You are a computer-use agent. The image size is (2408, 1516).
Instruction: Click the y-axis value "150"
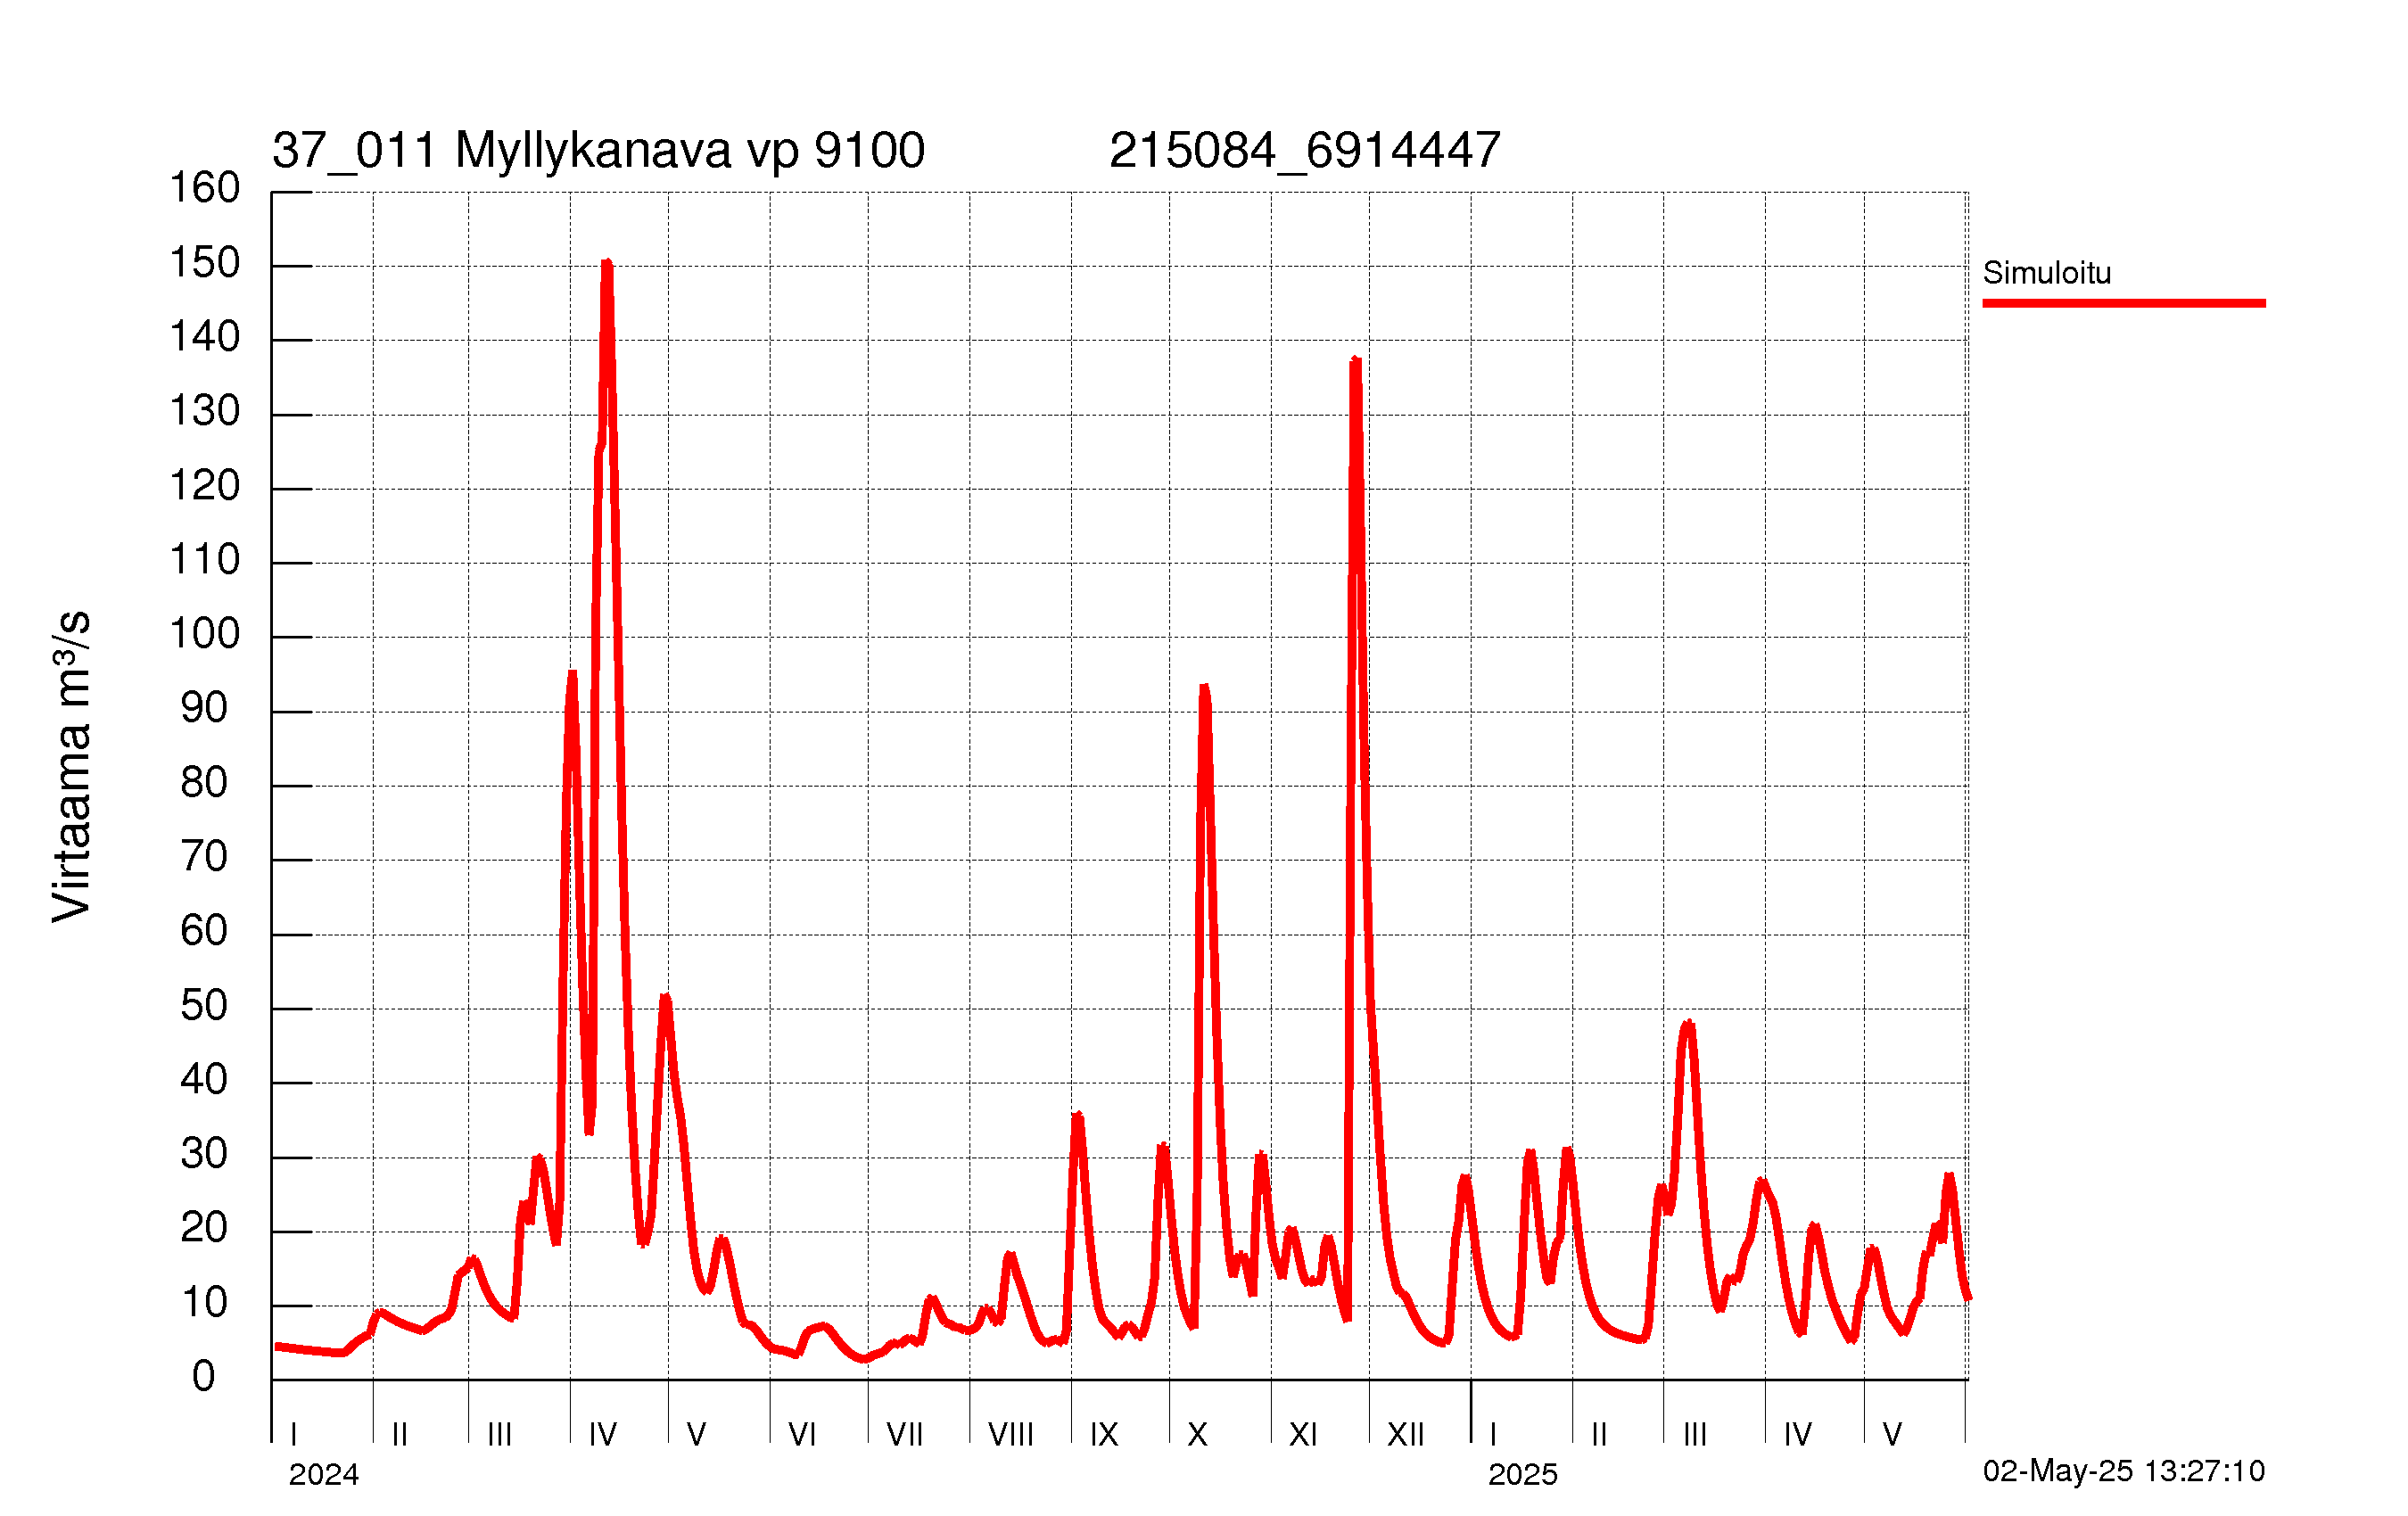tap(204, 263)
